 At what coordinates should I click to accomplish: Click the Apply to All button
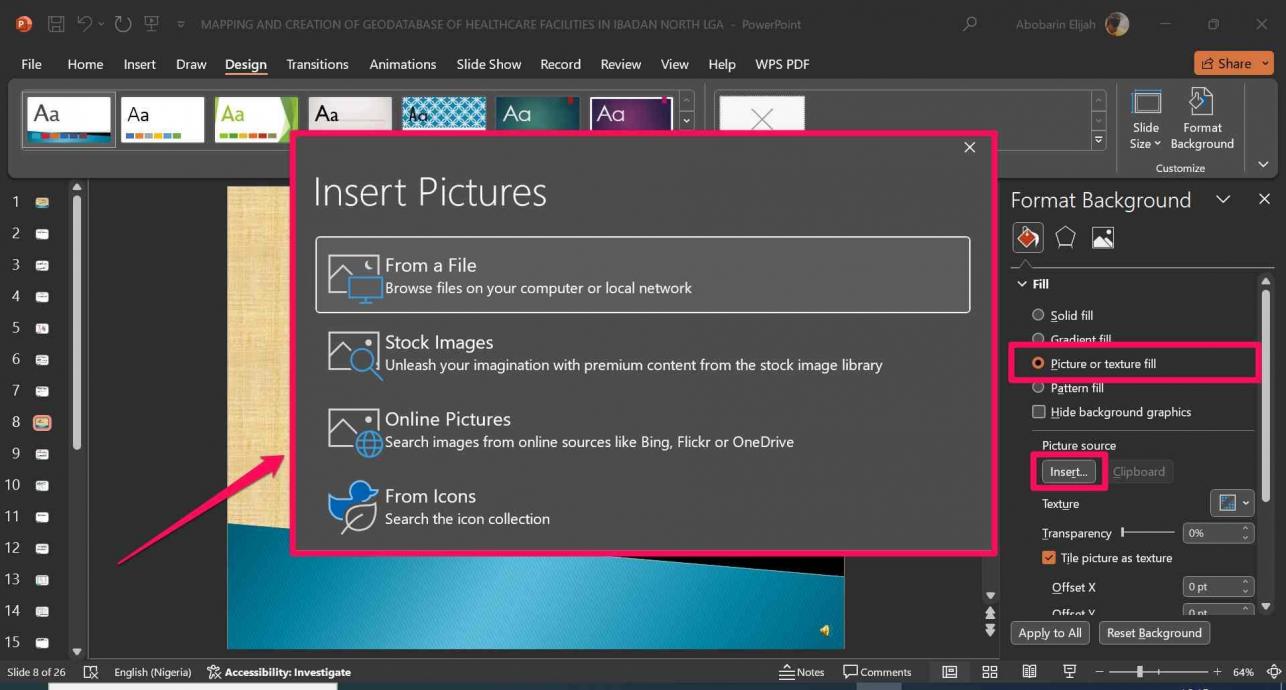coord(1049,633)
